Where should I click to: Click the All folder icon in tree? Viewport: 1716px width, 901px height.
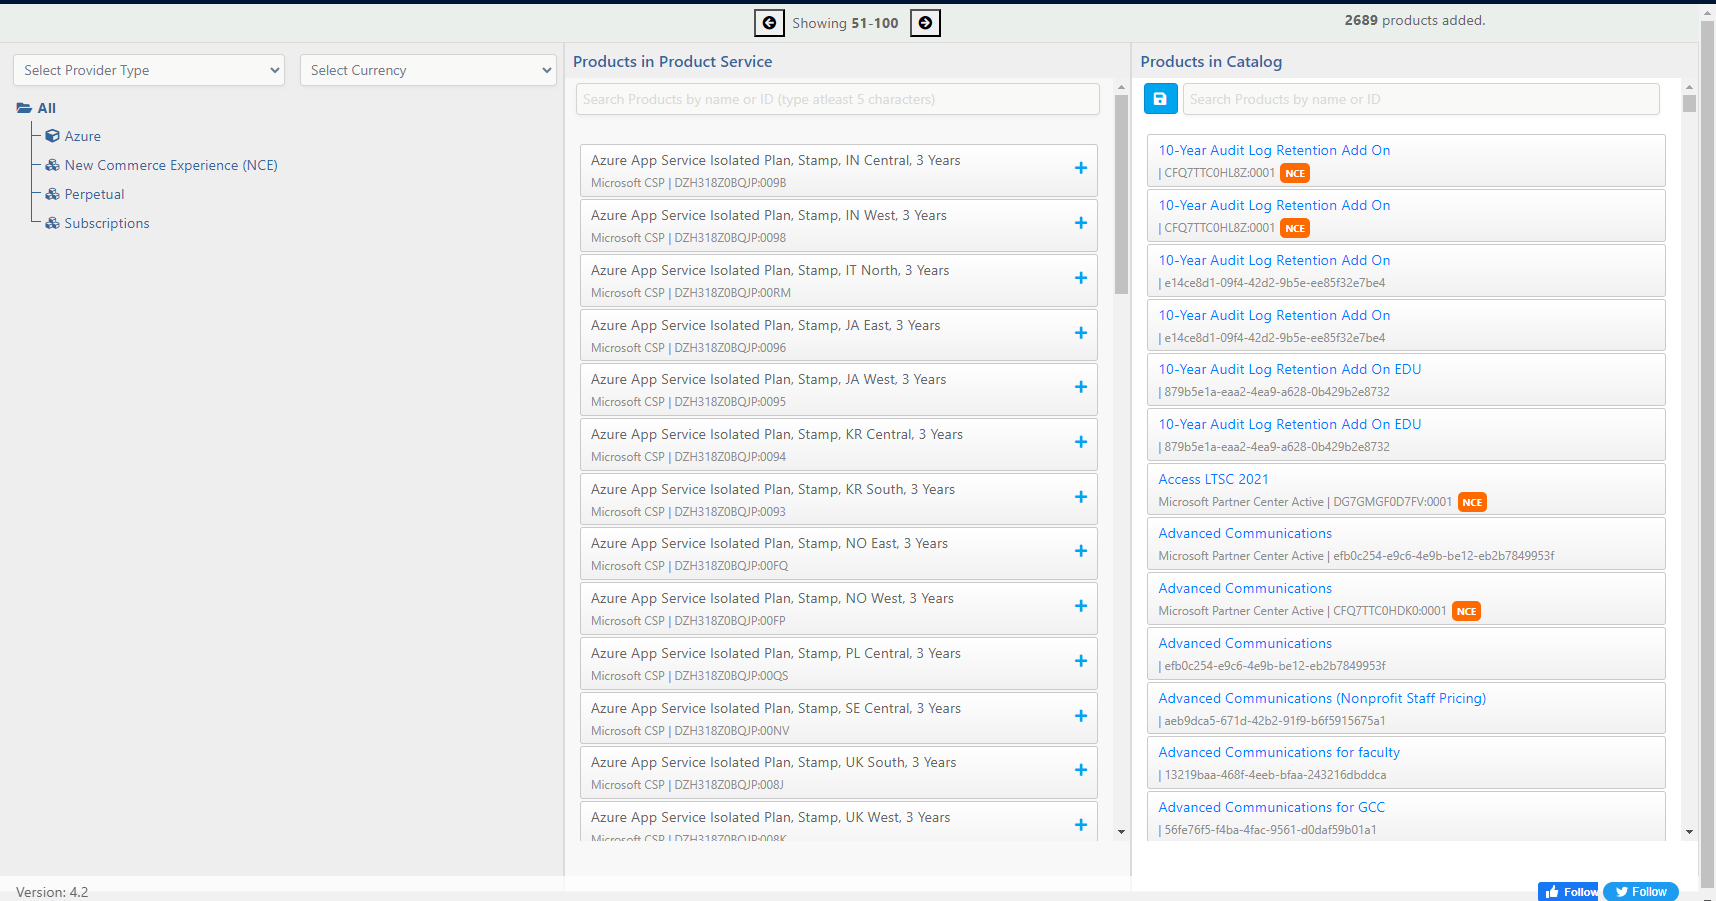[24, 108]
